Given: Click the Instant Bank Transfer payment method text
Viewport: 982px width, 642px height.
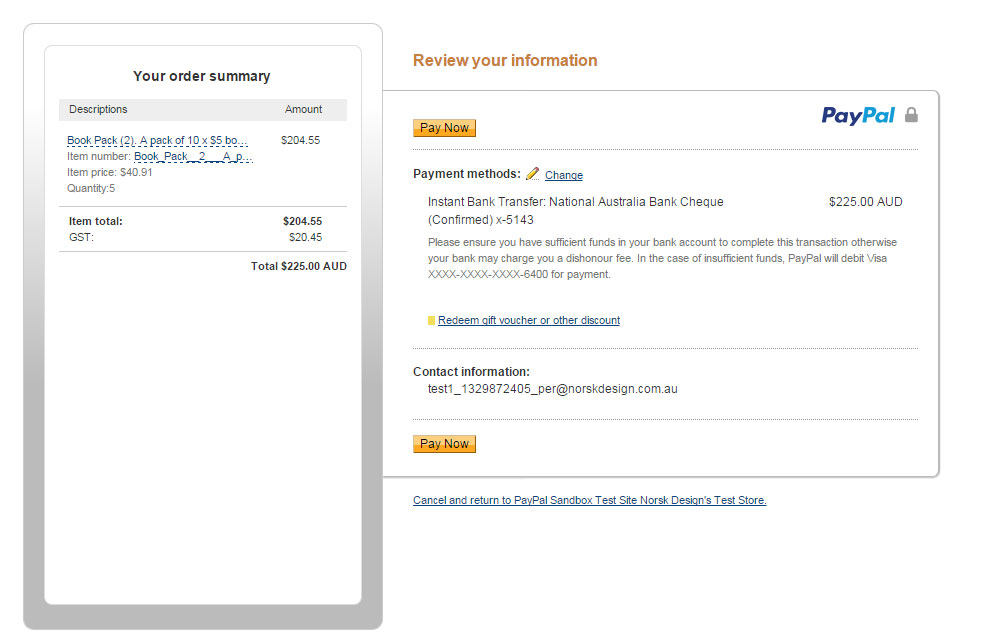Looking at the screenshot, I should [x=575, y=202].
